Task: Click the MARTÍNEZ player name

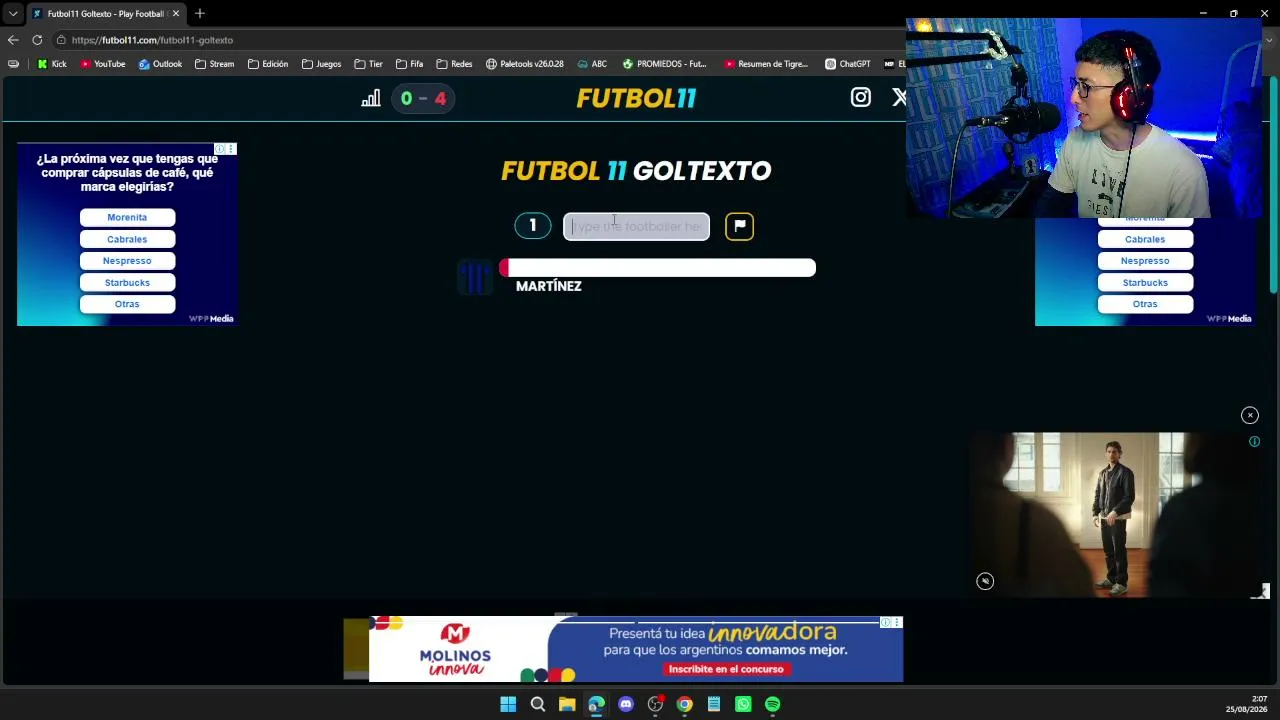Action: pyautogui.click(x=548, y=286)
